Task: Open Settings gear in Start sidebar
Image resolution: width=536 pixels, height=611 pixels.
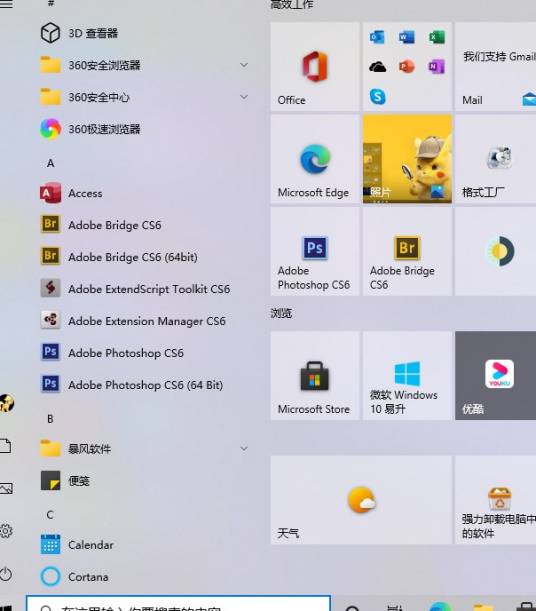Action: [x=6, y=531]
